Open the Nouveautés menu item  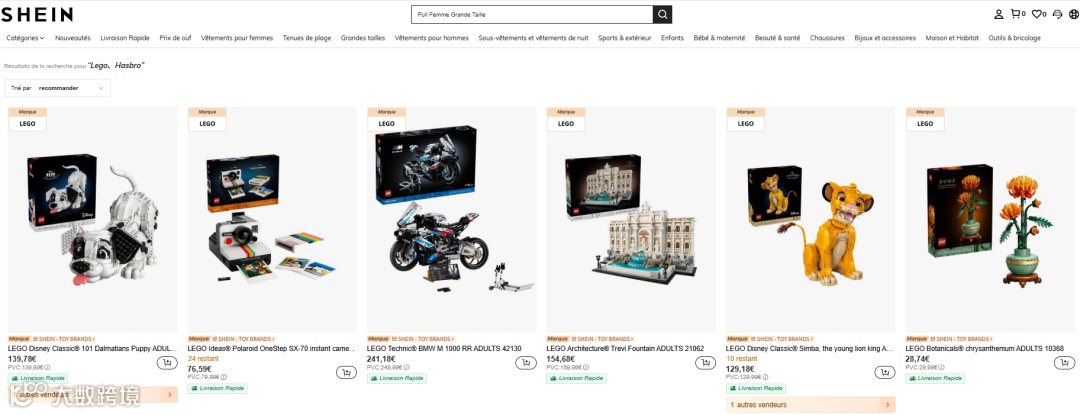73,38
